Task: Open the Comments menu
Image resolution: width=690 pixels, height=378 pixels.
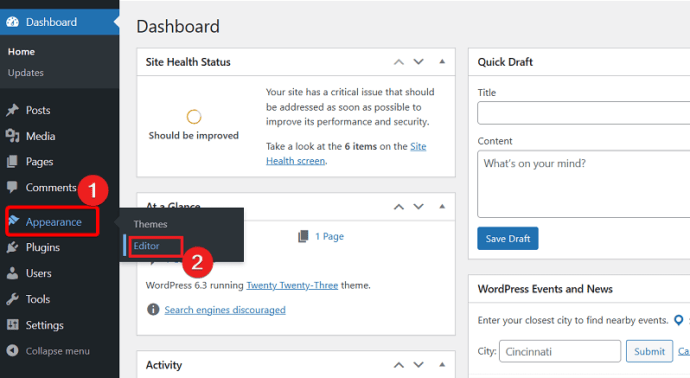Action: [51, 187]
